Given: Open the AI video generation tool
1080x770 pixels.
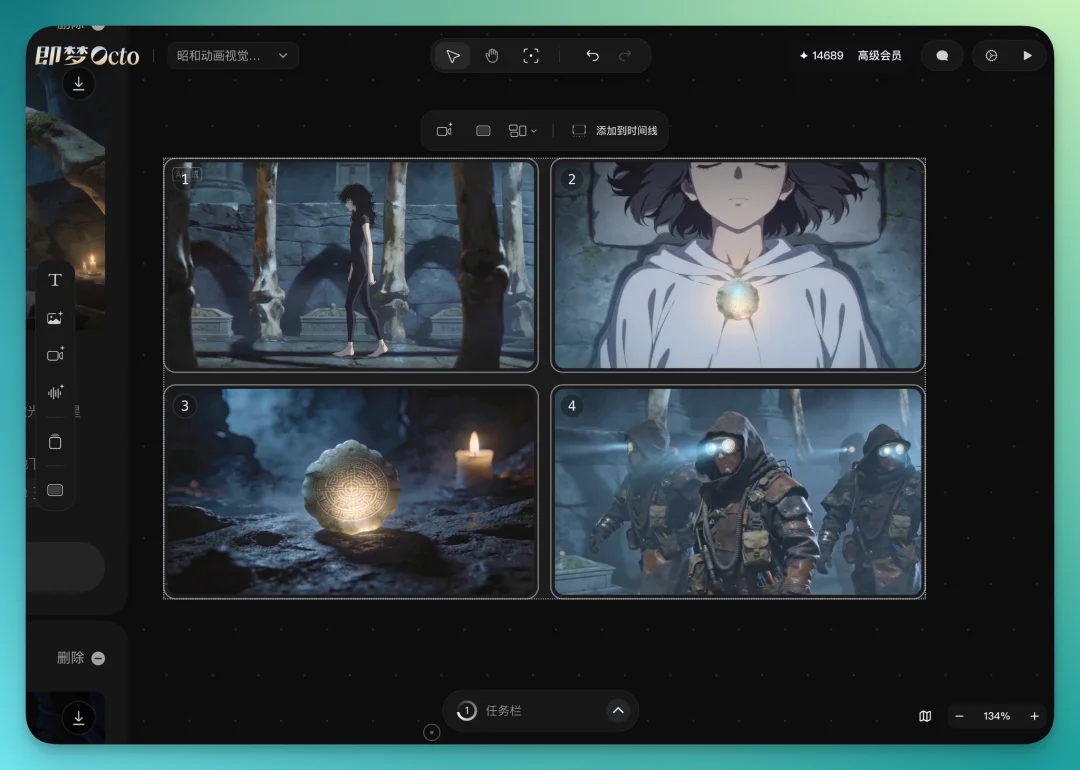Looking at the screenshot, I should 55,355.
